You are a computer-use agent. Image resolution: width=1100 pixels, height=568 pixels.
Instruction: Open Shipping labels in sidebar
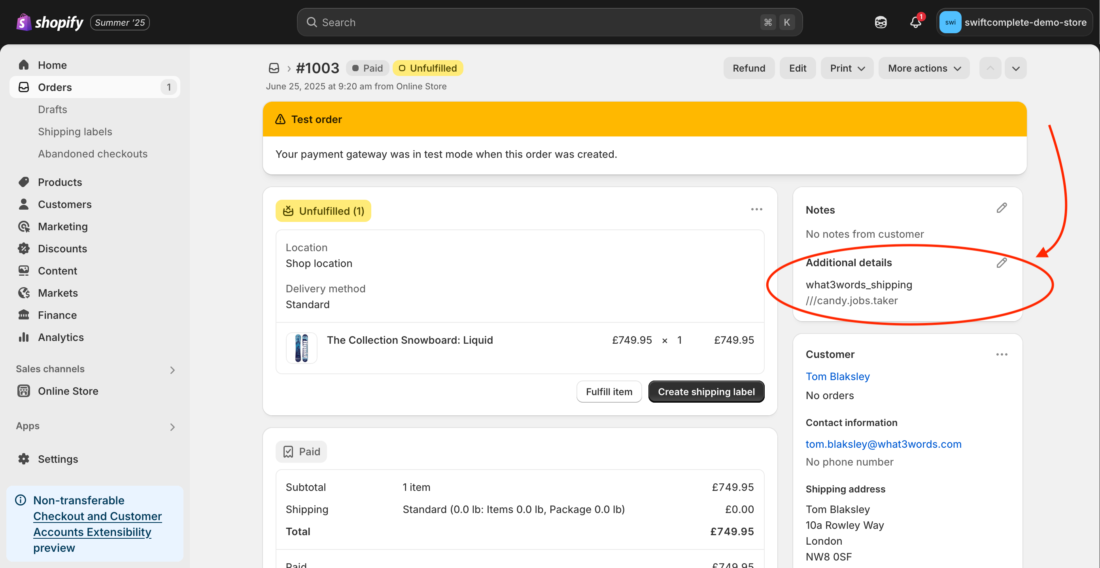pos(75,132)
